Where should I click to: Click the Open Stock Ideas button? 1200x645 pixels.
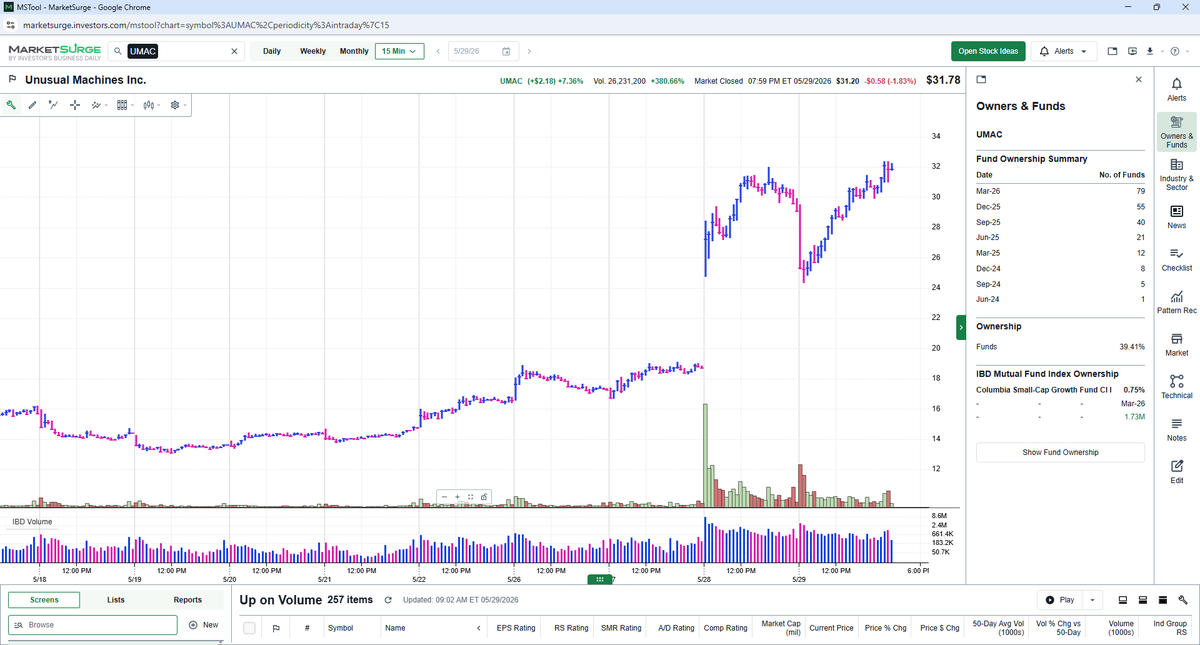point(988,51)
